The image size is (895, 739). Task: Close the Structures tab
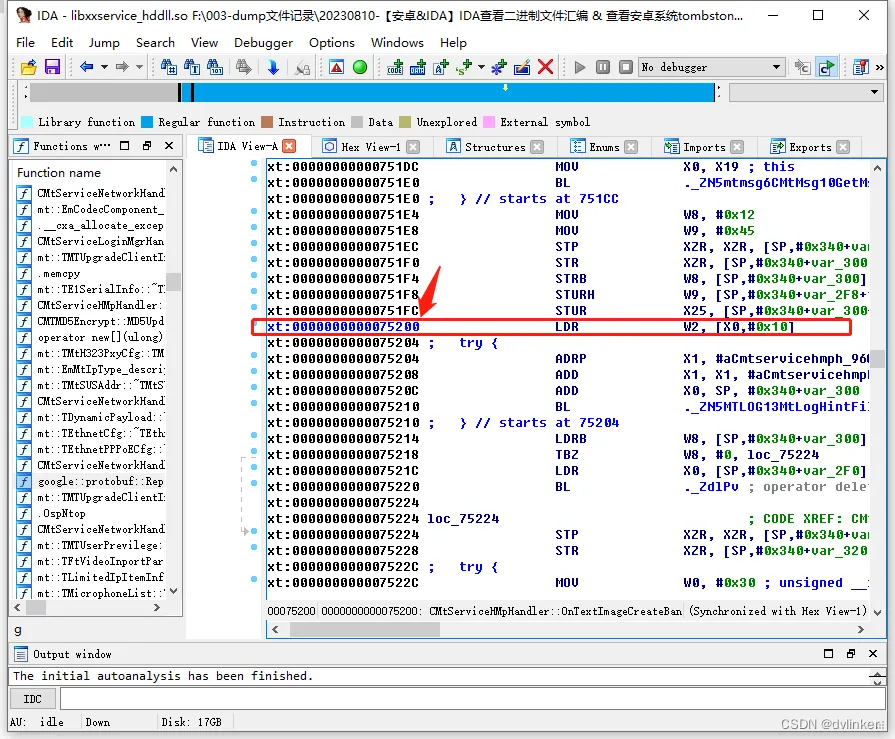click(537, 146)
